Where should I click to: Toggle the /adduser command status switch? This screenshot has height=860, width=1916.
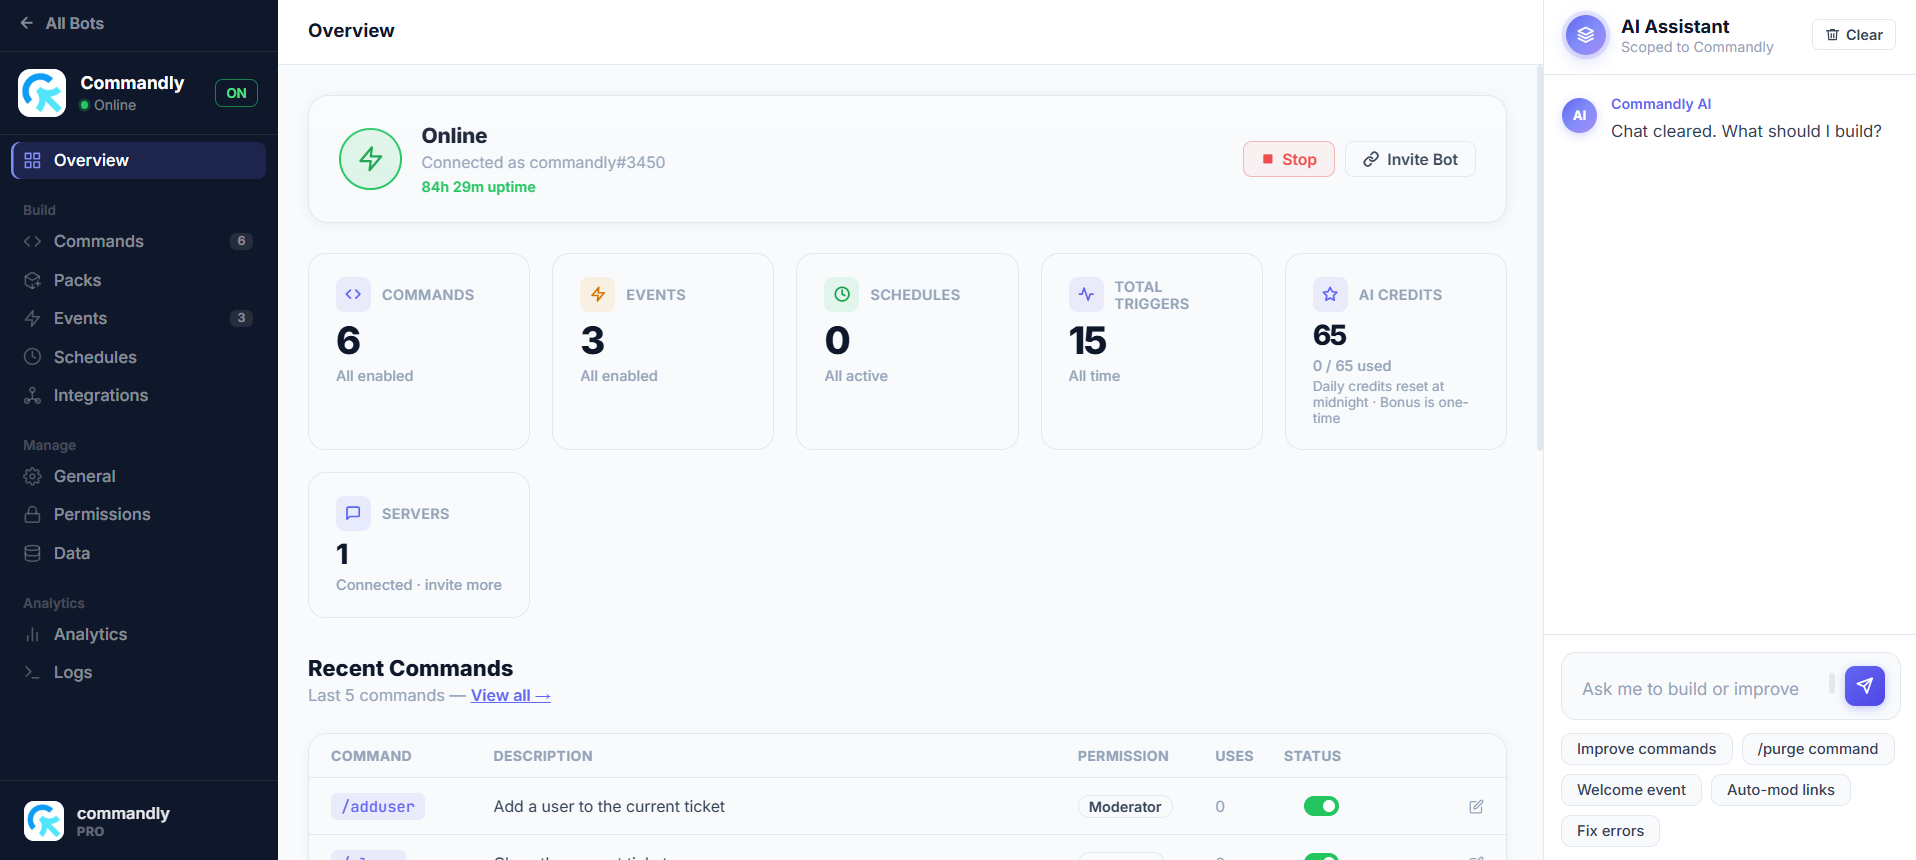[1321, 806]
